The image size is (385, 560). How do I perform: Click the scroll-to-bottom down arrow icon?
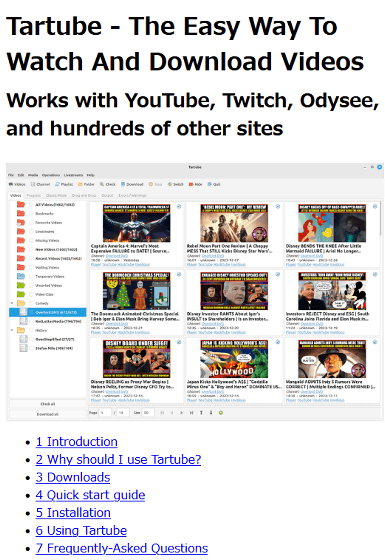click(211, 413)
